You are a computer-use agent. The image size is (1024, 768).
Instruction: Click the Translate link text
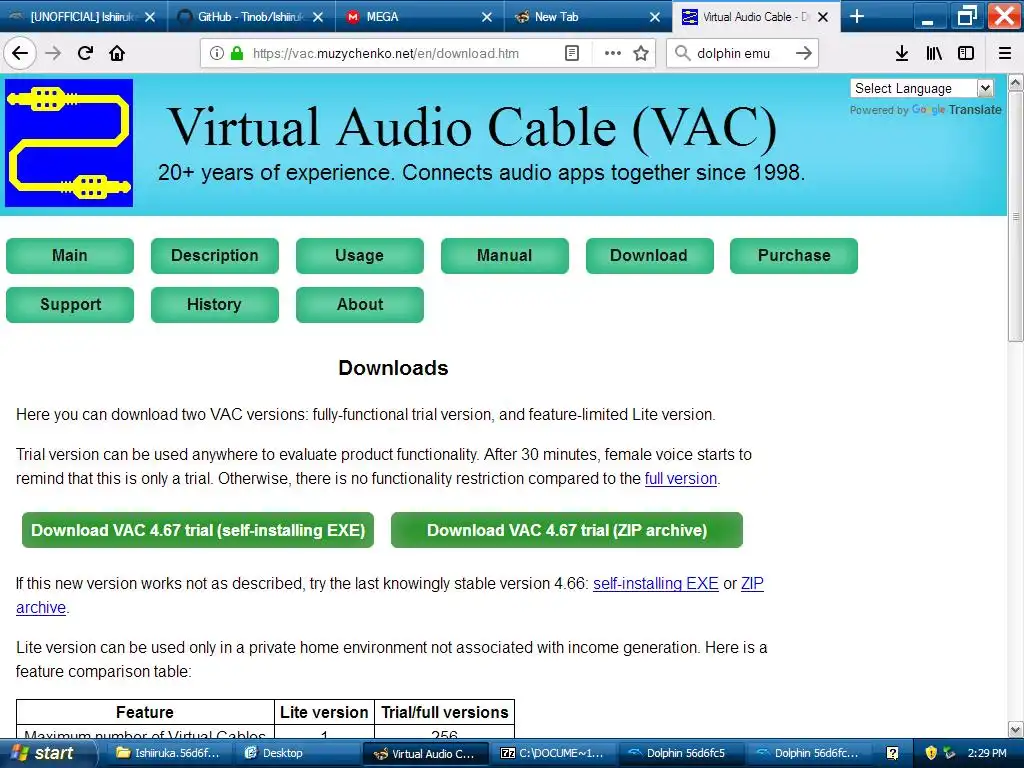click(975, 110)
